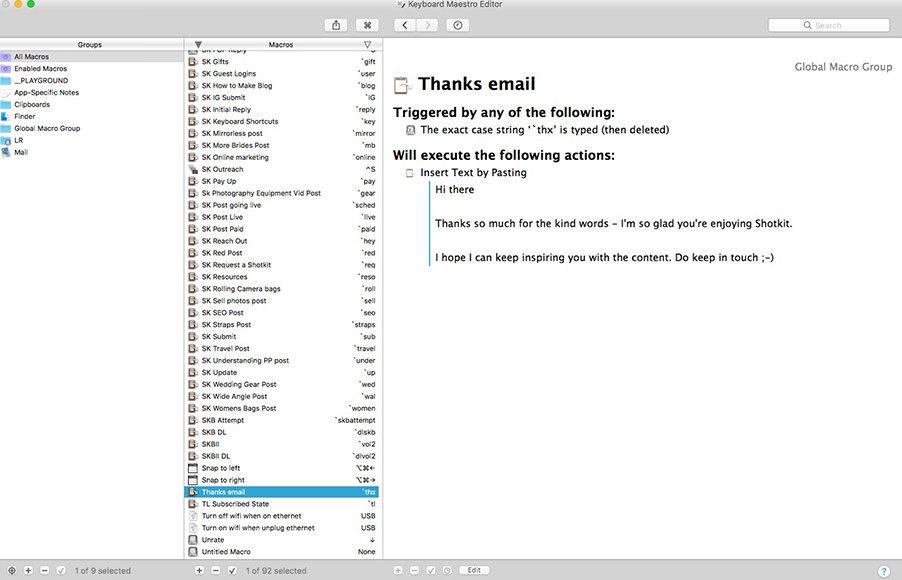Select Turn on wifi when unplug ethernet macro

[x=282, y=528]
